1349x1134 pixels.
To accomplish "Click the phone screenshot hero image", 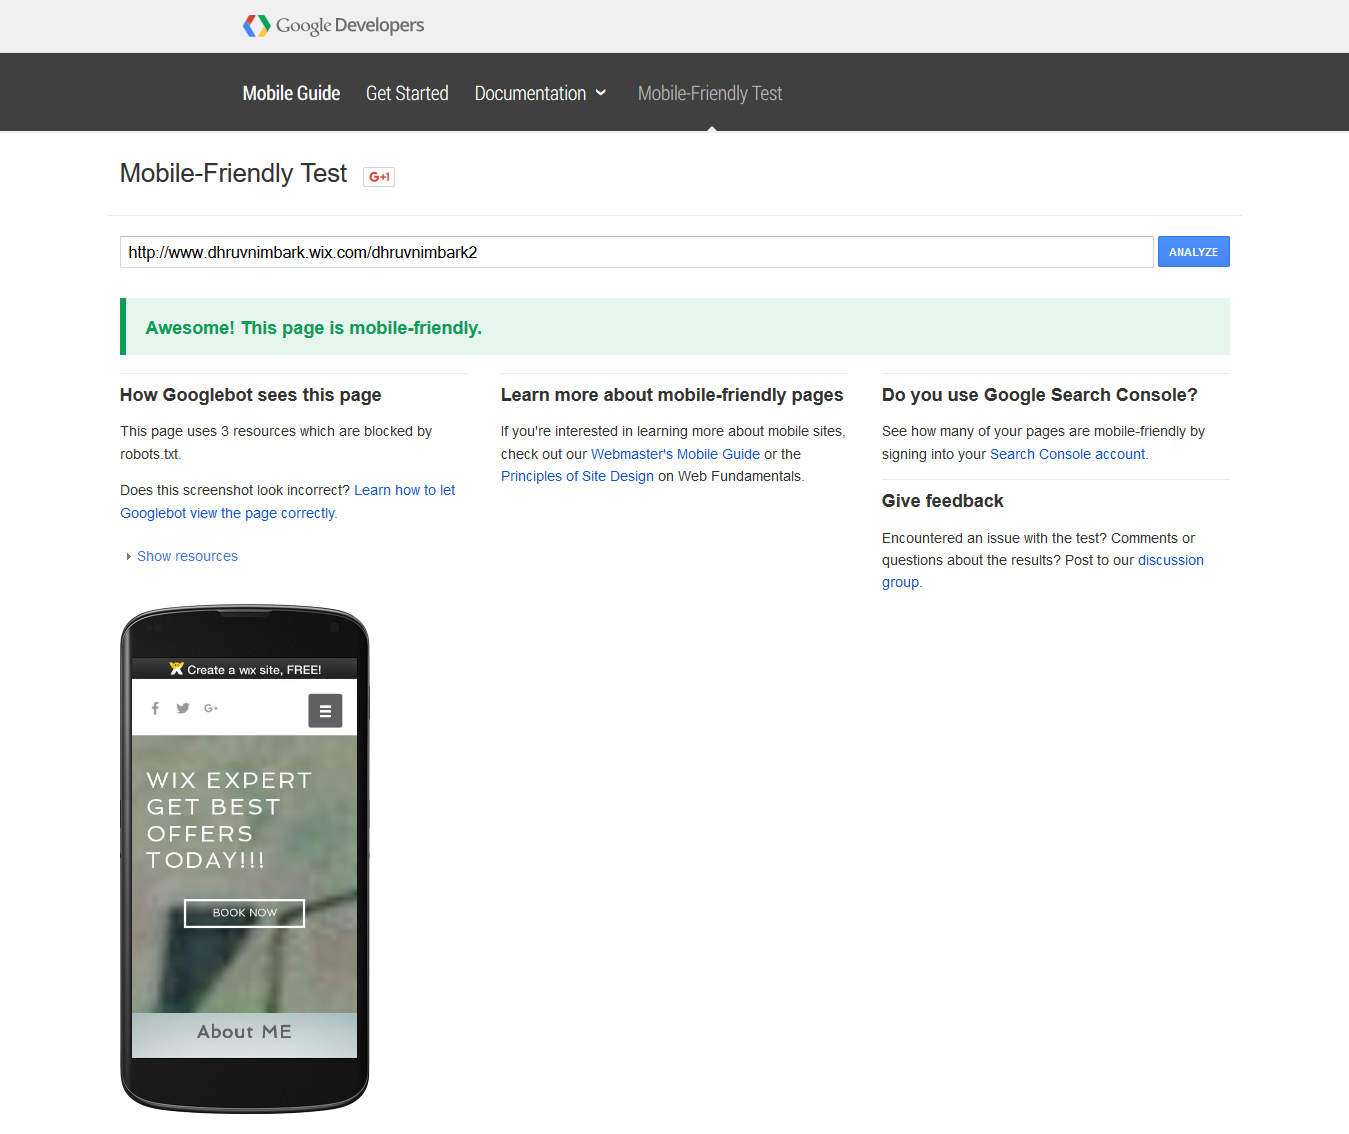I will point(245,875).
